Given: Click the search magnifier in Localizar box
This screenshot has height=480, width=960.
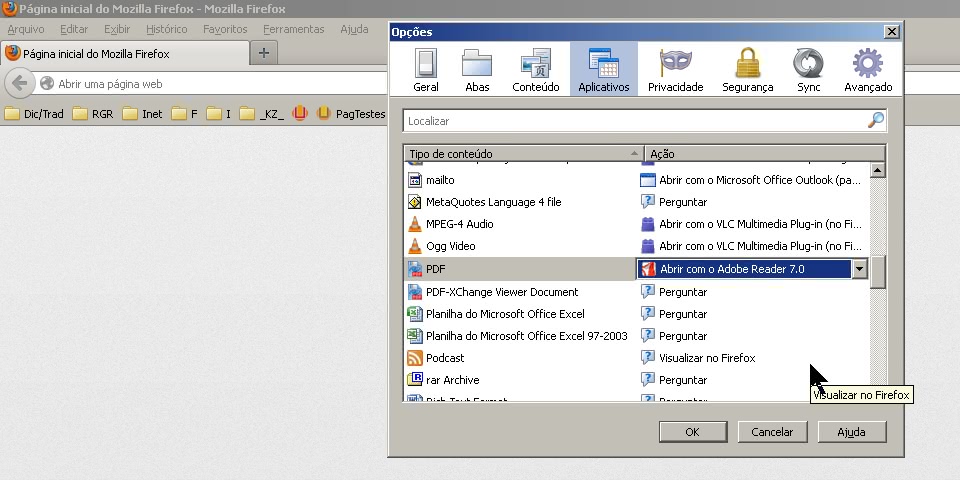Looking at the screenshot, I should click(x=875, y=121).
